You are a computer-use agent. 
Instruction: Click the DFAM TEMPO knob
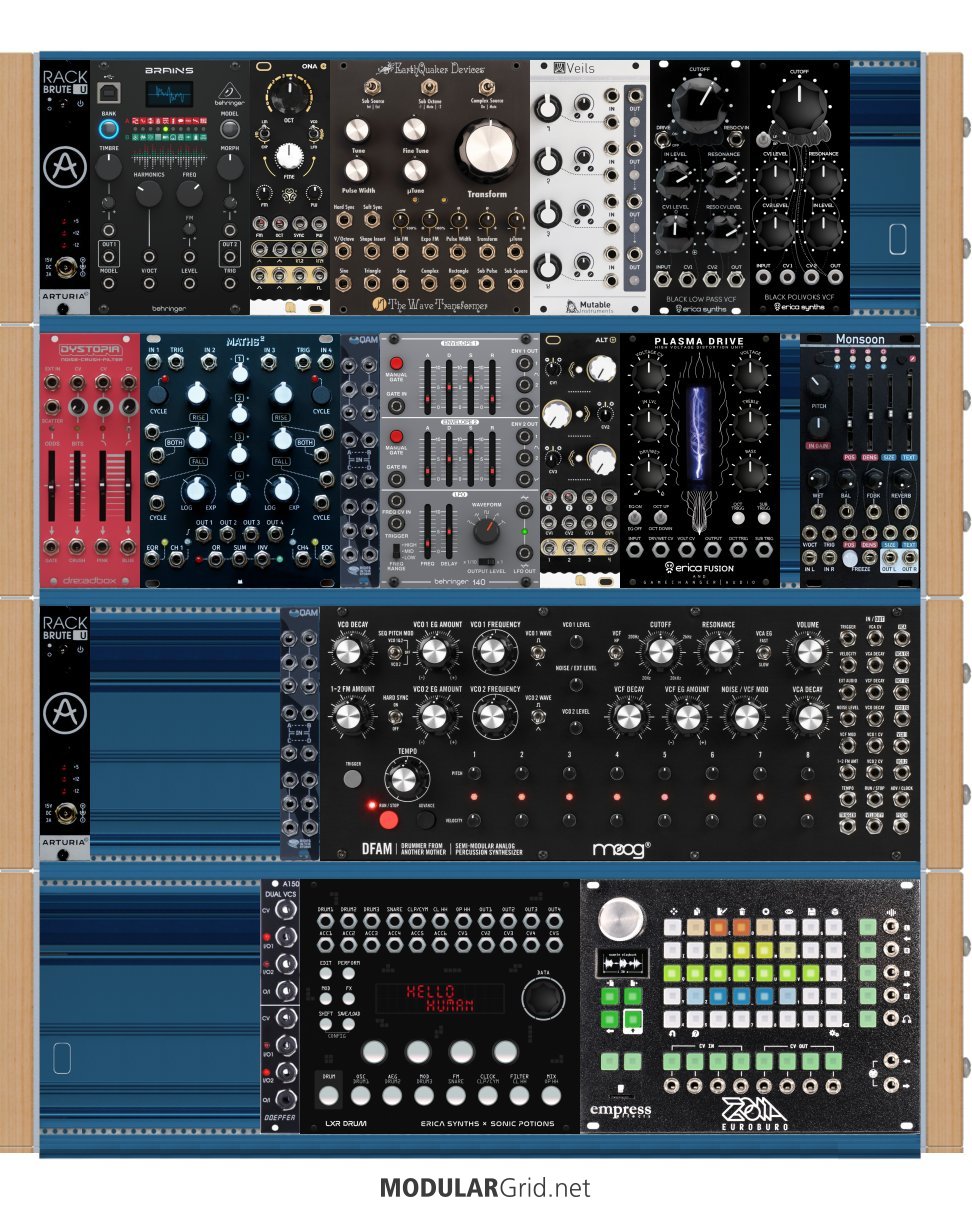pyautogui.click(x=406, y=779)
